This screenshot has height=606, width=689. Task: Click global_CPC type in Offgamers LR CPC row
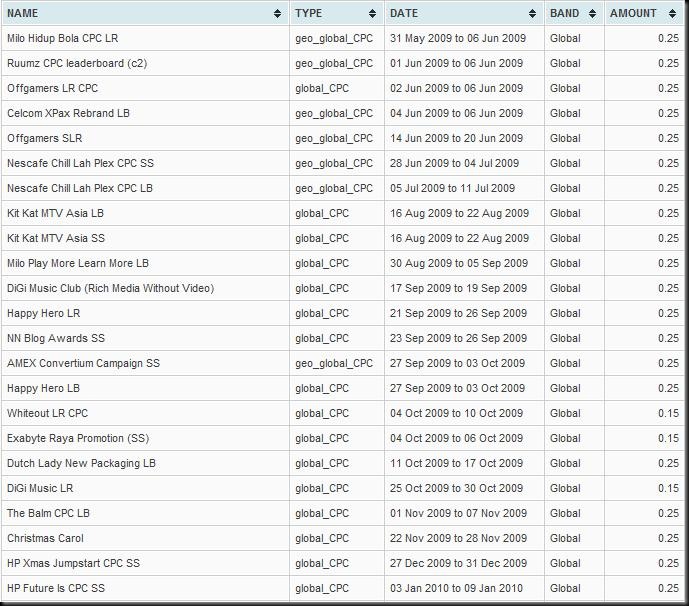pos(322,89)
